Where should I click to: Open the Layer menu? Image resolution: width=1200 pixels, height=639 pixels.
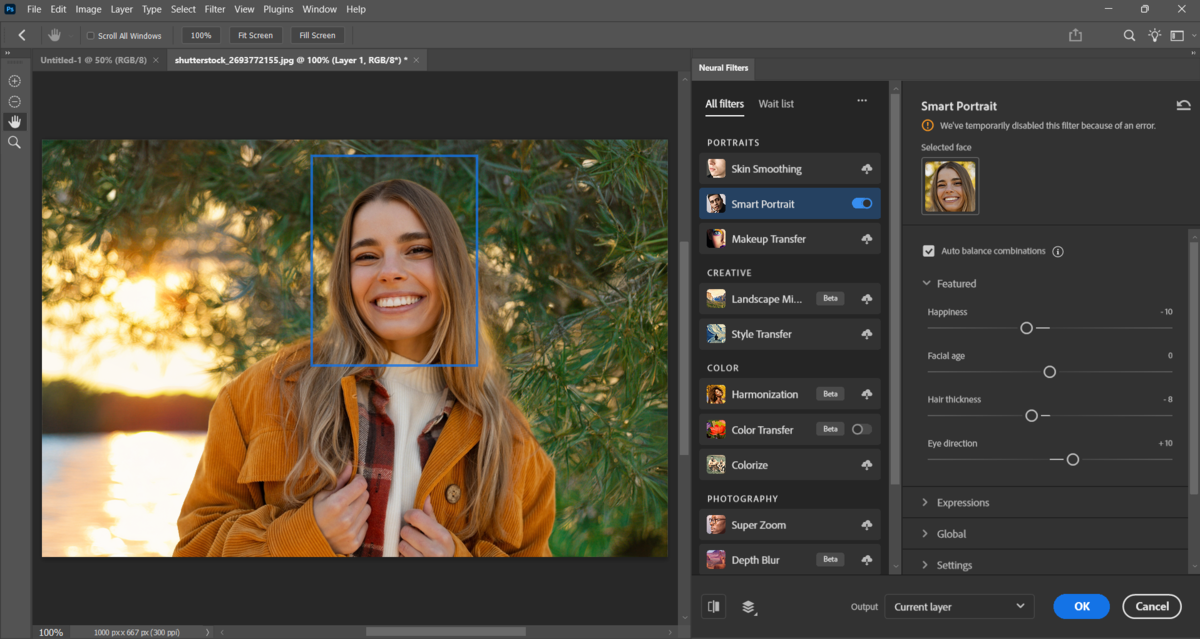point(122,9)
